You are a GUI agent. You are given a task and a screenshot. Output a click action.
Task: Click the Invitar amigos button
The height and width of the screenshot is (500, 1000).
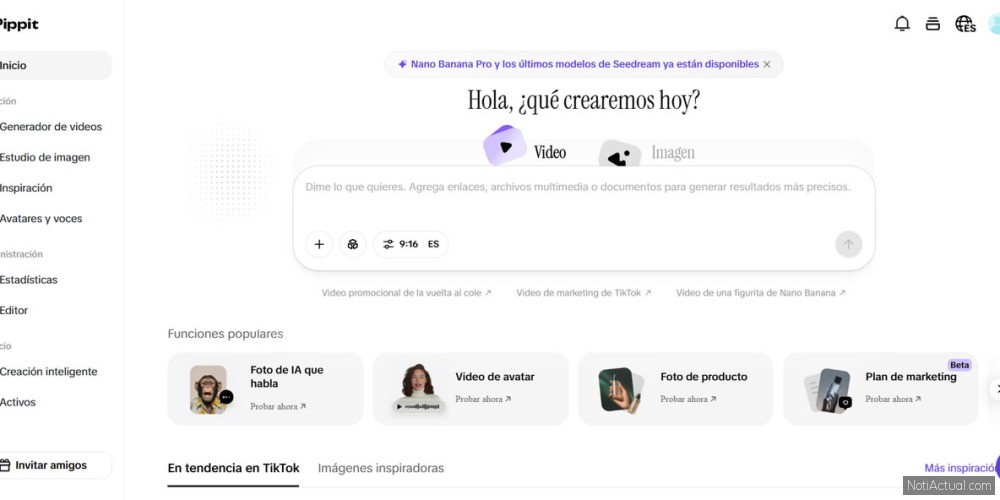[55, 466]
